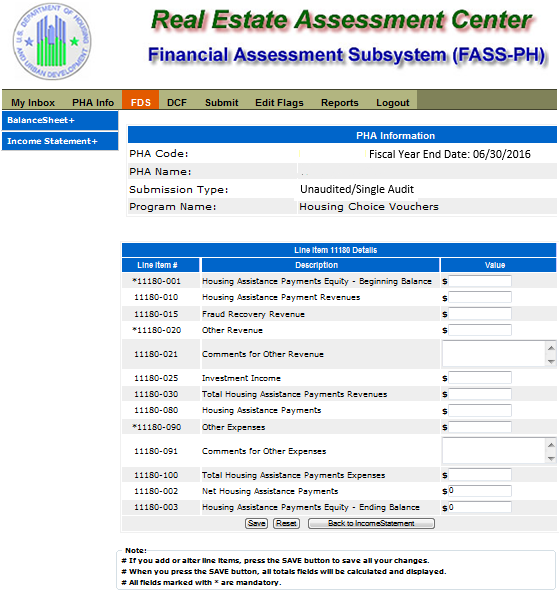559x595 pixels.
Task: Click the Line Item 11180 Details header
Action: point(339,250)
